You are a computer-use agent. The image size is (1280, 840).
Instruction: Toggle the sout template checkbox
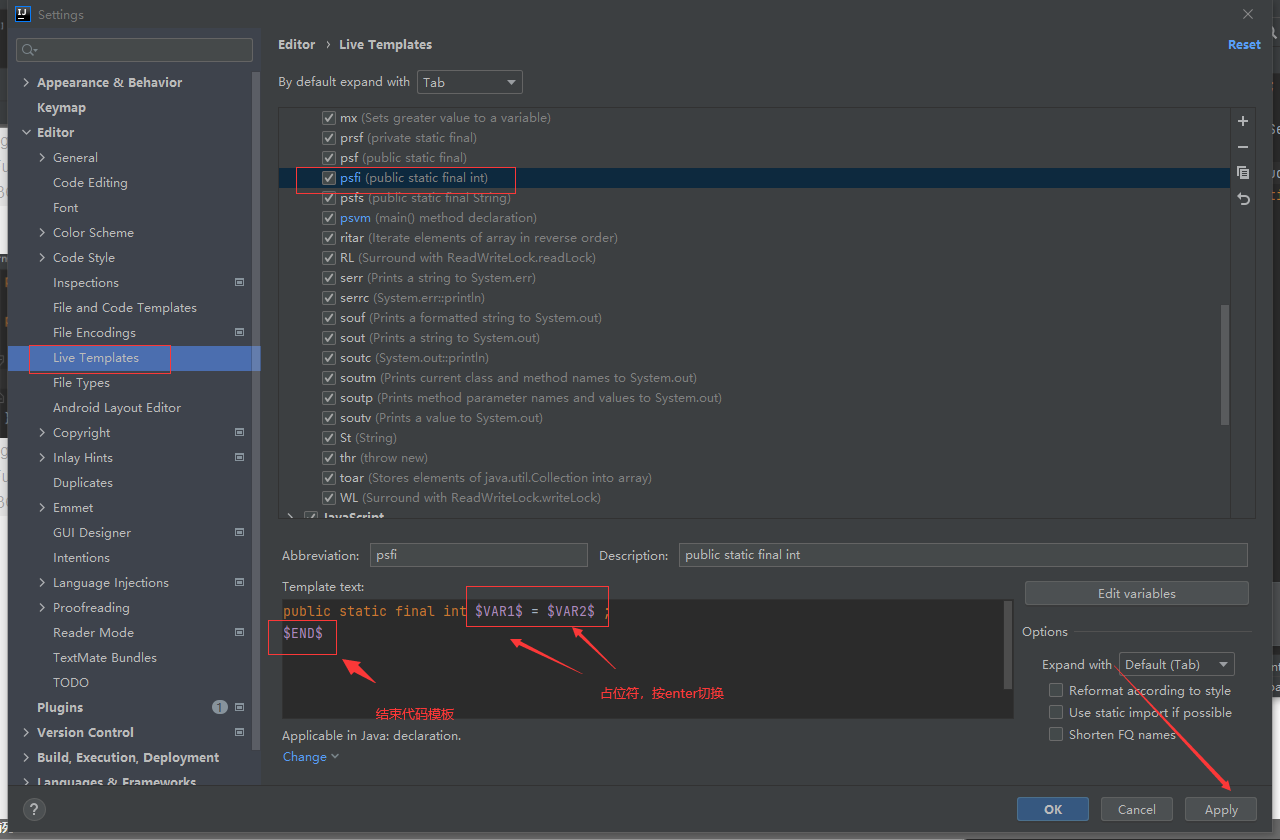tap(329, 338)
